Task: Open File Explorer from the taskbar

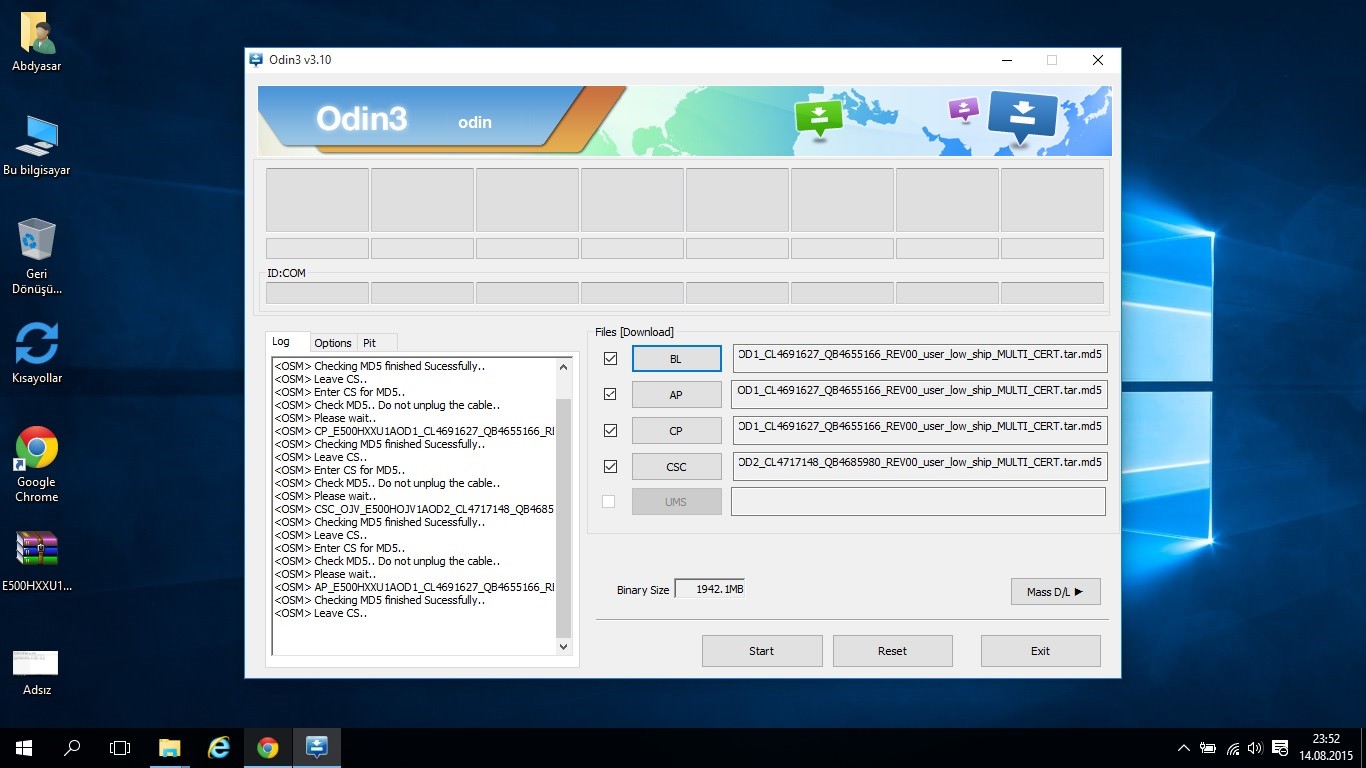Action: click(170, 747)
